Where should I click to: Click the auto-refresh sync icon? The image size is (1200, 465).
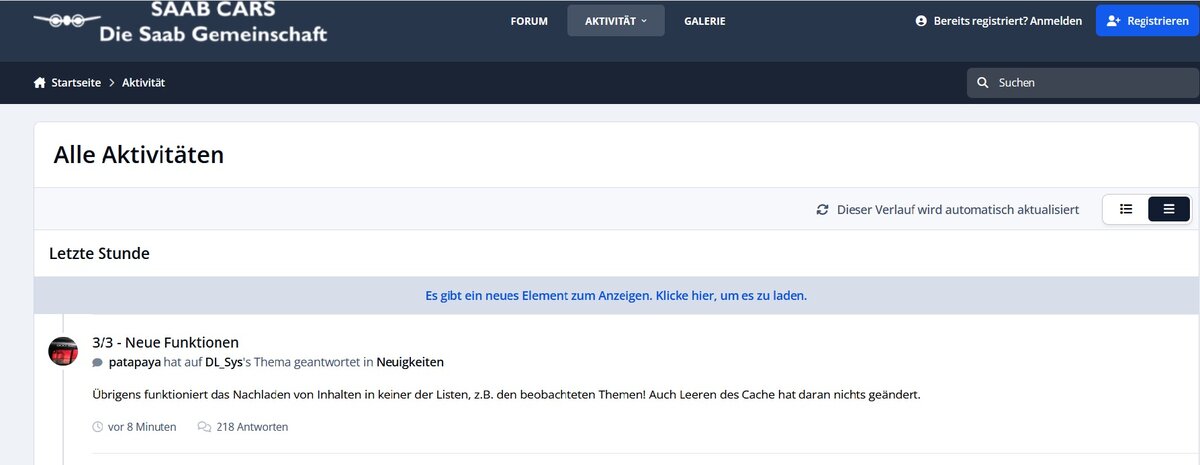(823, 210)
